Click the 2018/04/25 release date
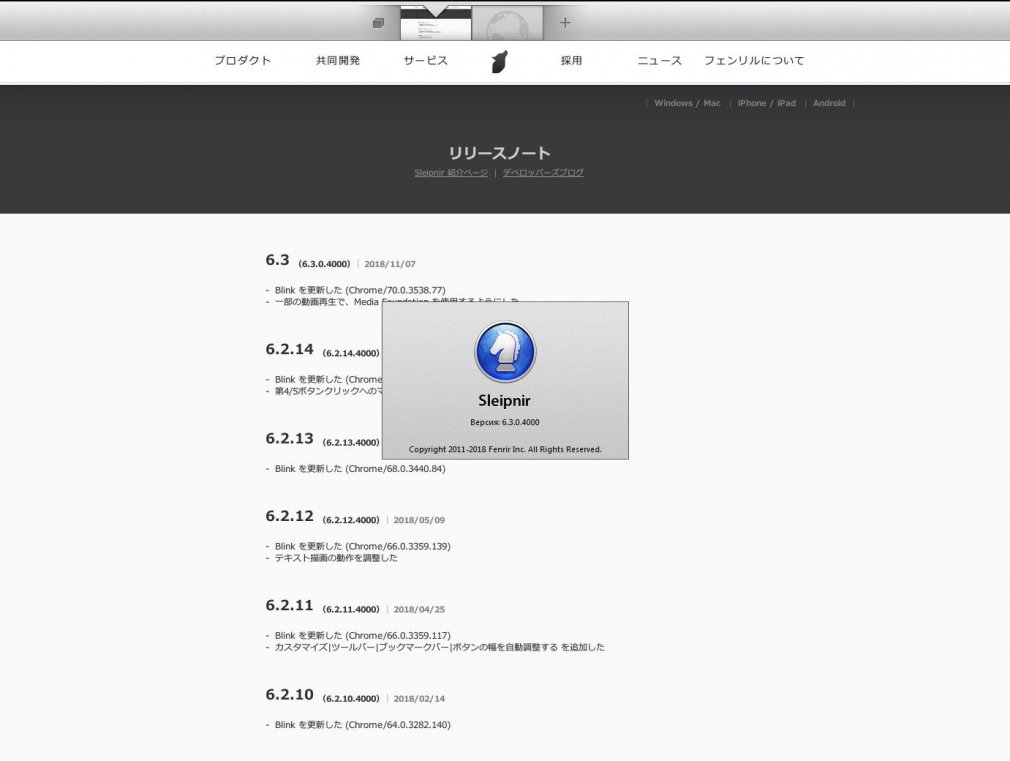 tap(419, 610)
